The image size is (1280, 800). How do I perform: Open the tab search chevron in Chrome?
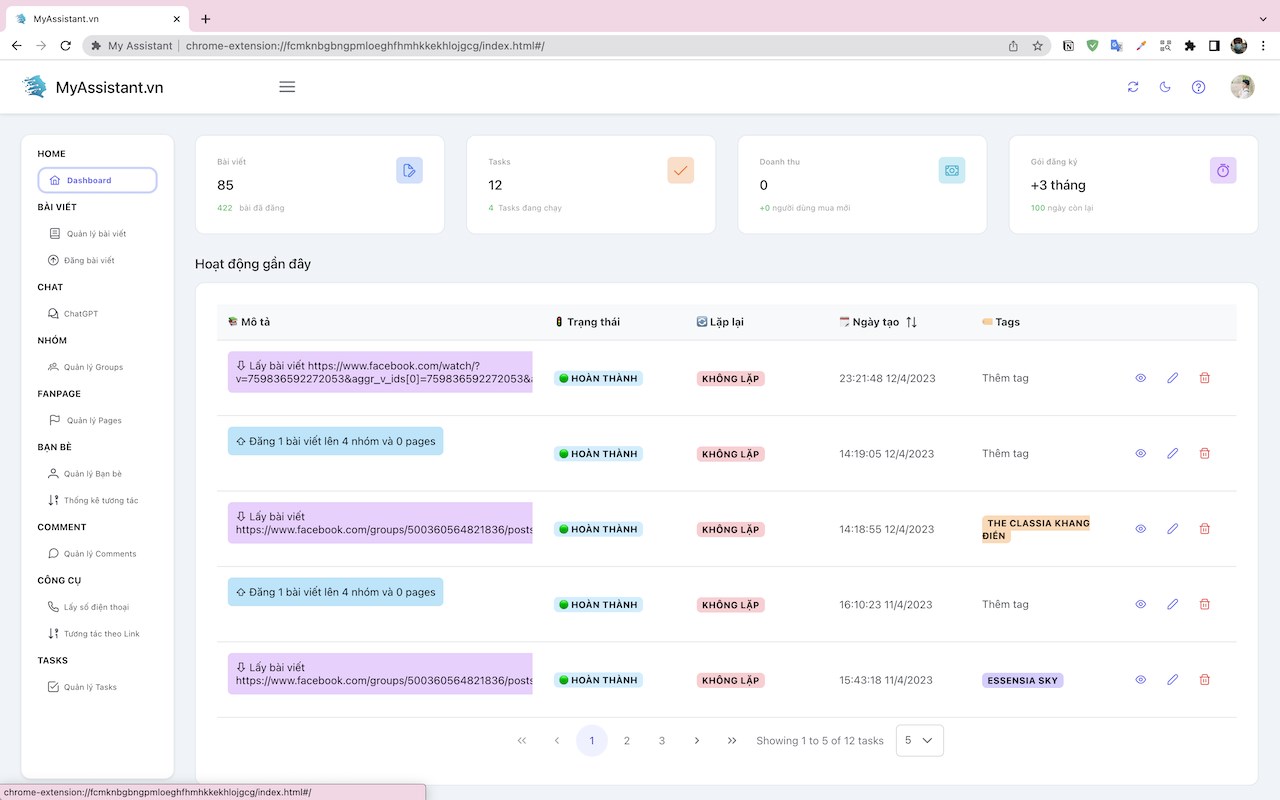point(1262,19)
